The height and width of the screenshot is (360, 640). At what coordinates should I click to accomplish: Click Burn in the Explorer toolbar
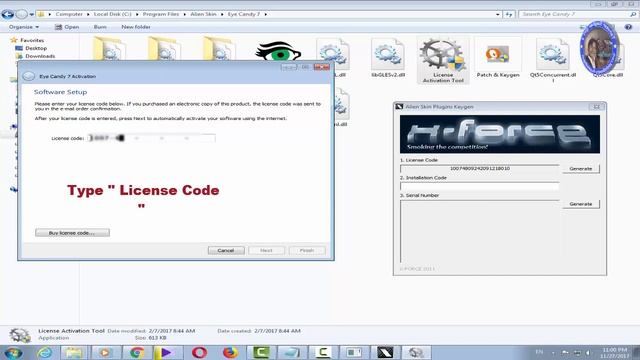point(100,27)
